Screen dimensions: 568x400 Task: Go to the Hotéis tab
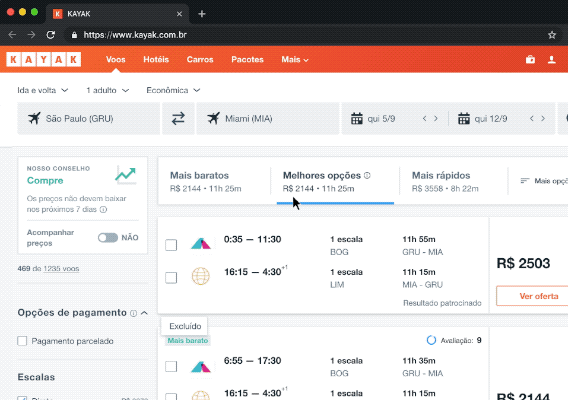(156, 59)
